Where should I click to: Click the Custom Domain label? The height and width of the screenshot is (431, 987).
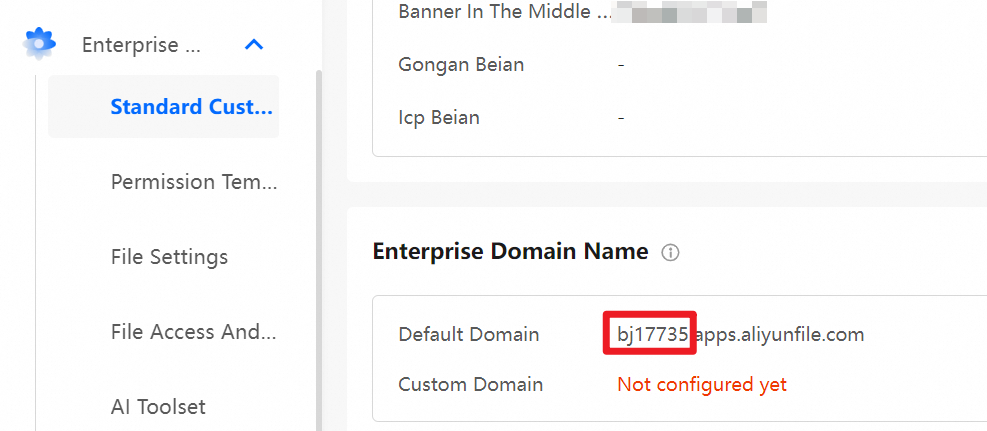(470, 384)
